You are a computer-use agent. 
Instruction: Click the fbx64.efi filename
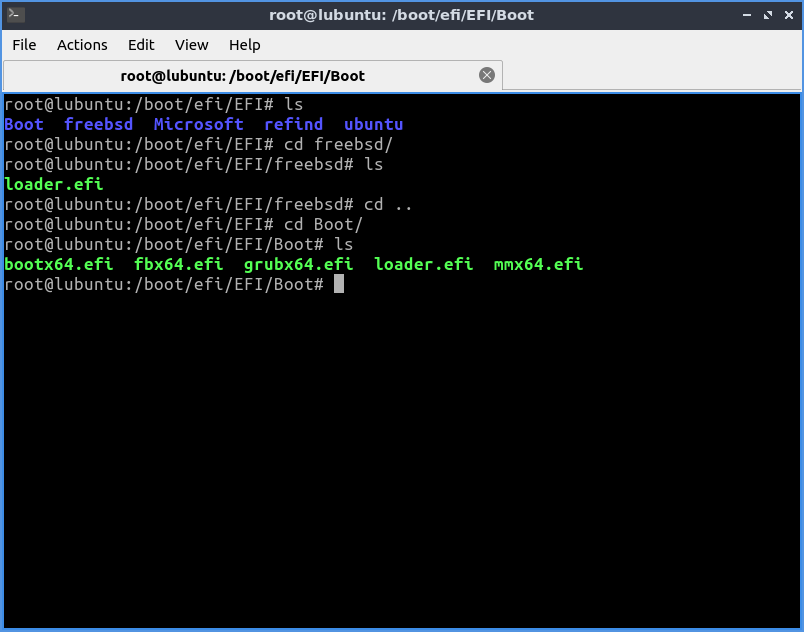click(178, 264)
